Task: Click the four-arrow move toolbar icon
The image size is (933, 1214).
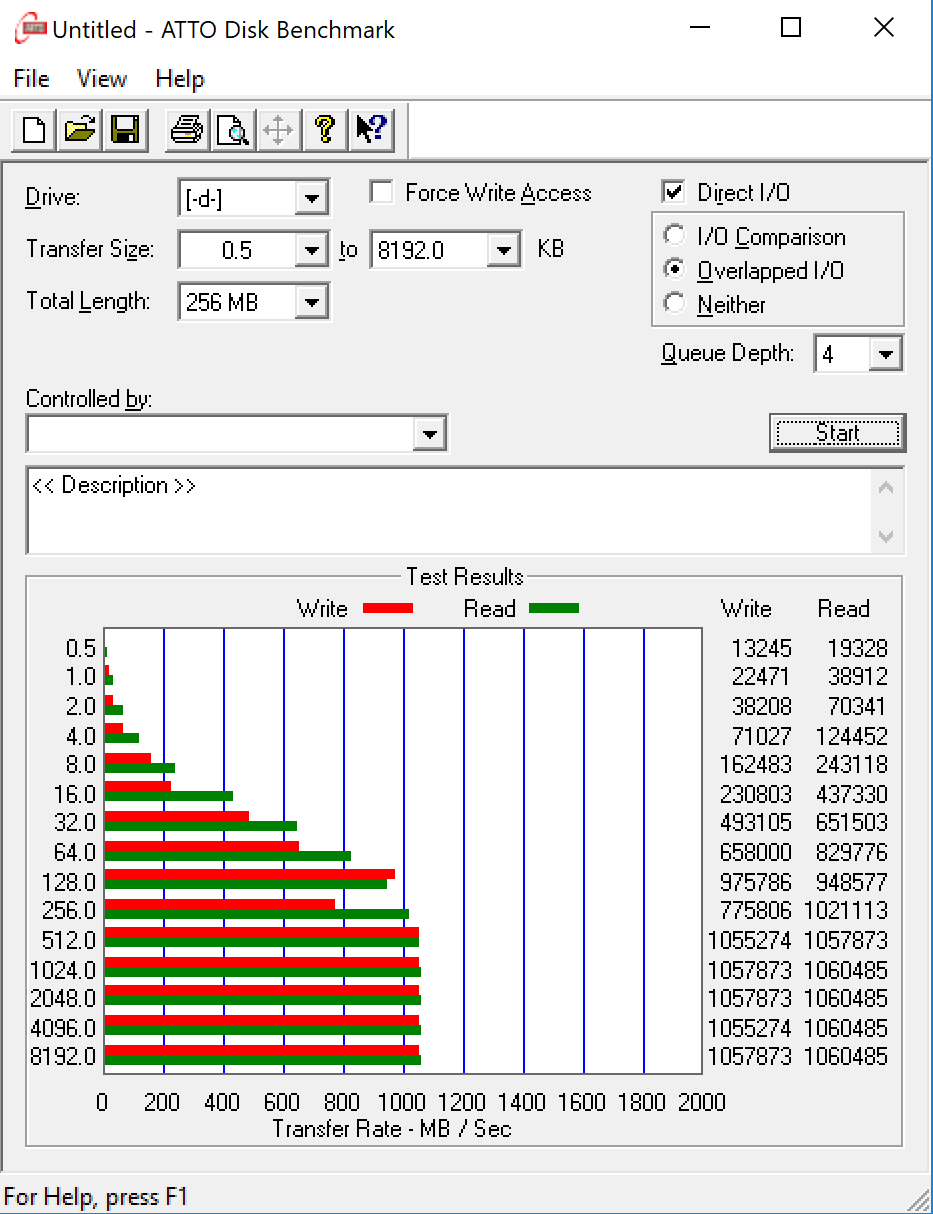Action: (x=279, y=130)
